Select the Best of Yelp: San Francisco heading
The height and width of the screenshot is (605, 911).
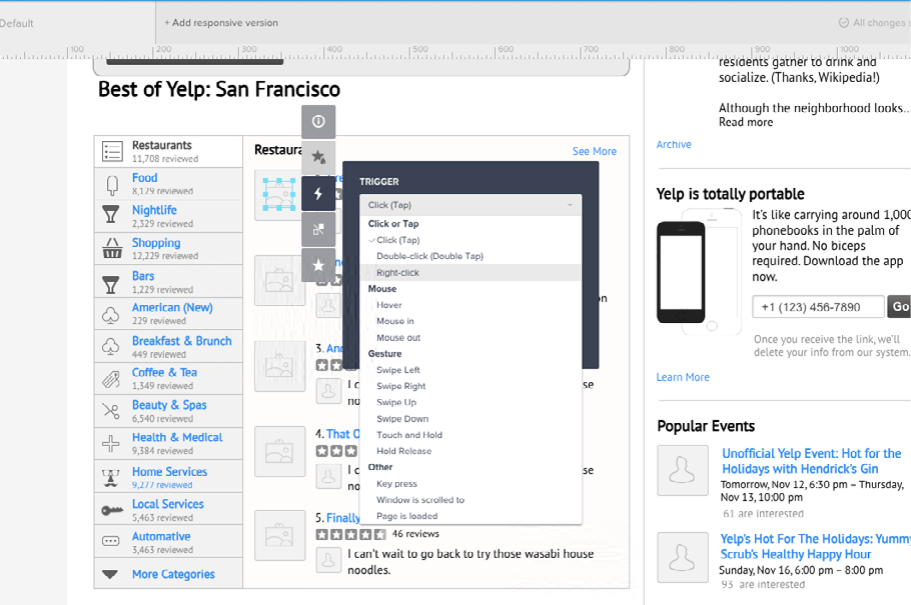(219, 89)
